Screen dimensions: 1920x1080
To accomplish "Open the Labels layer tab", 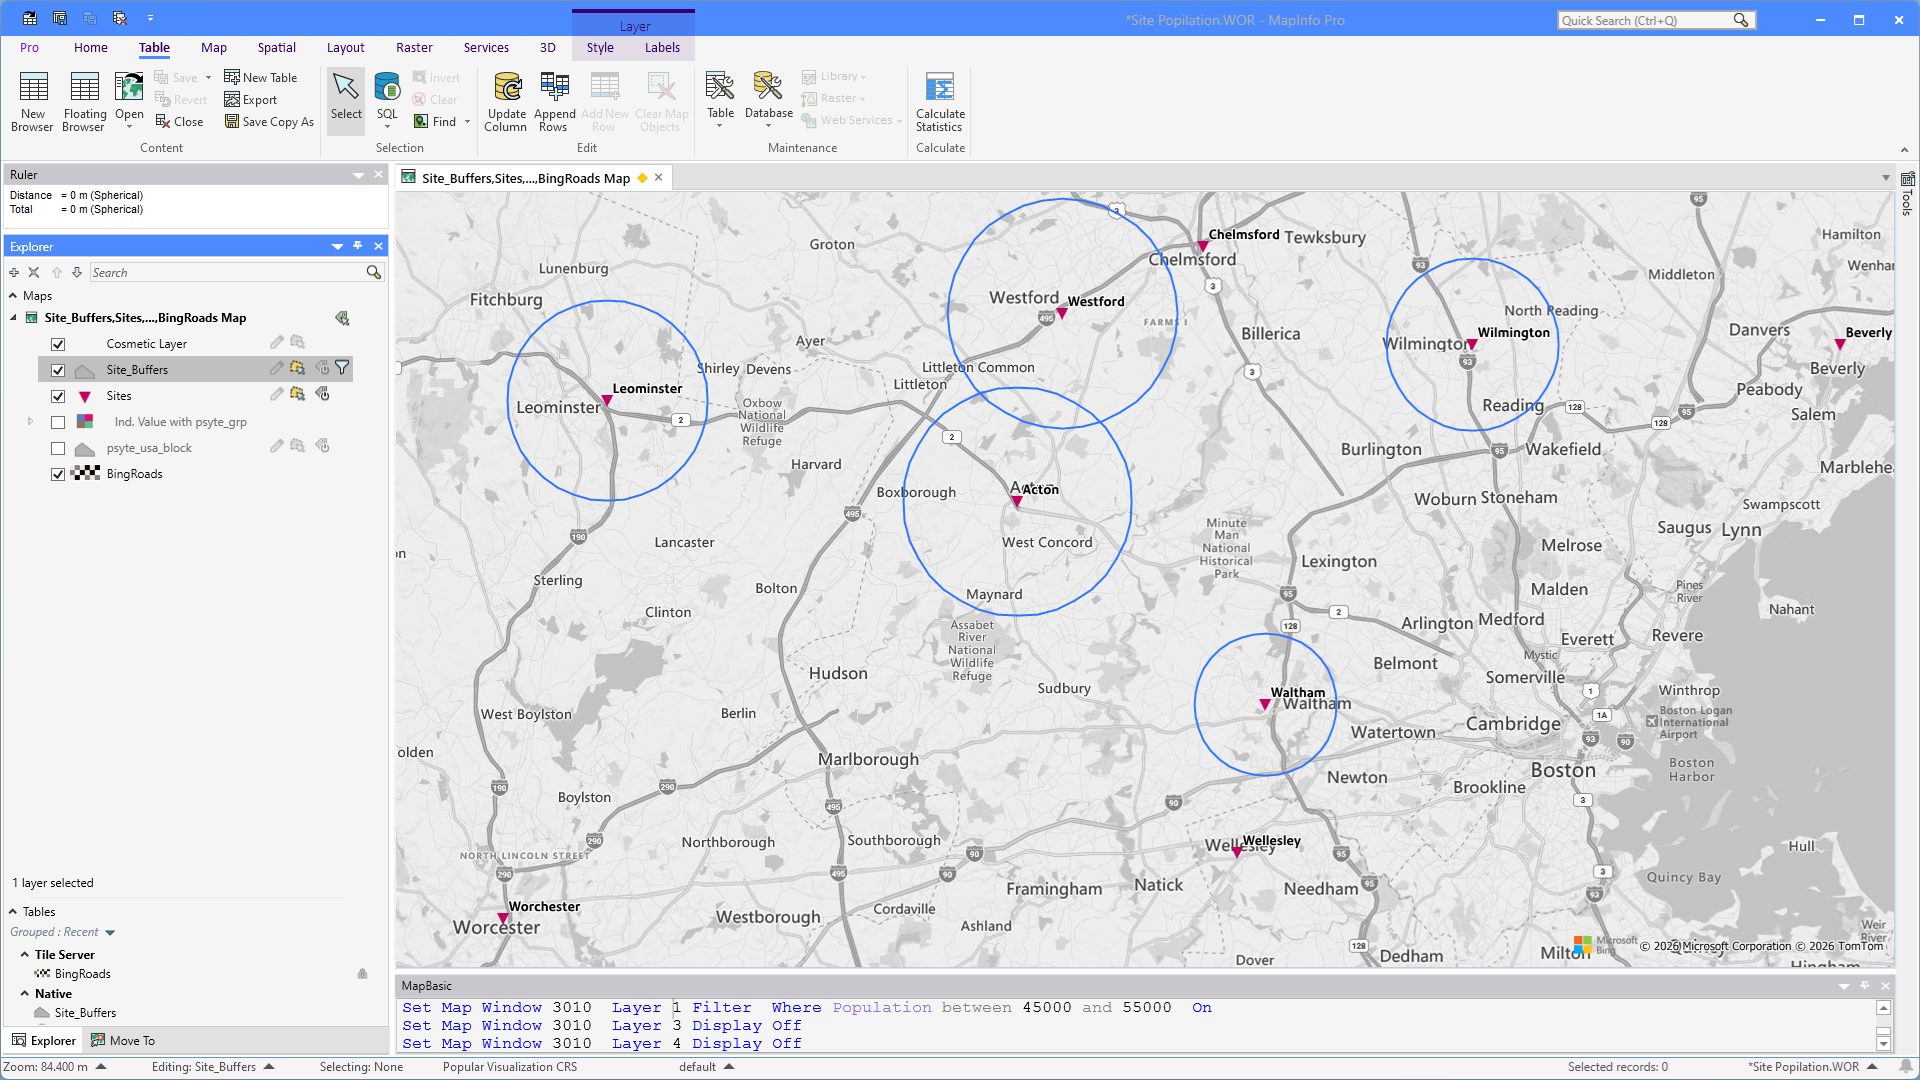I will click(662, 47).
